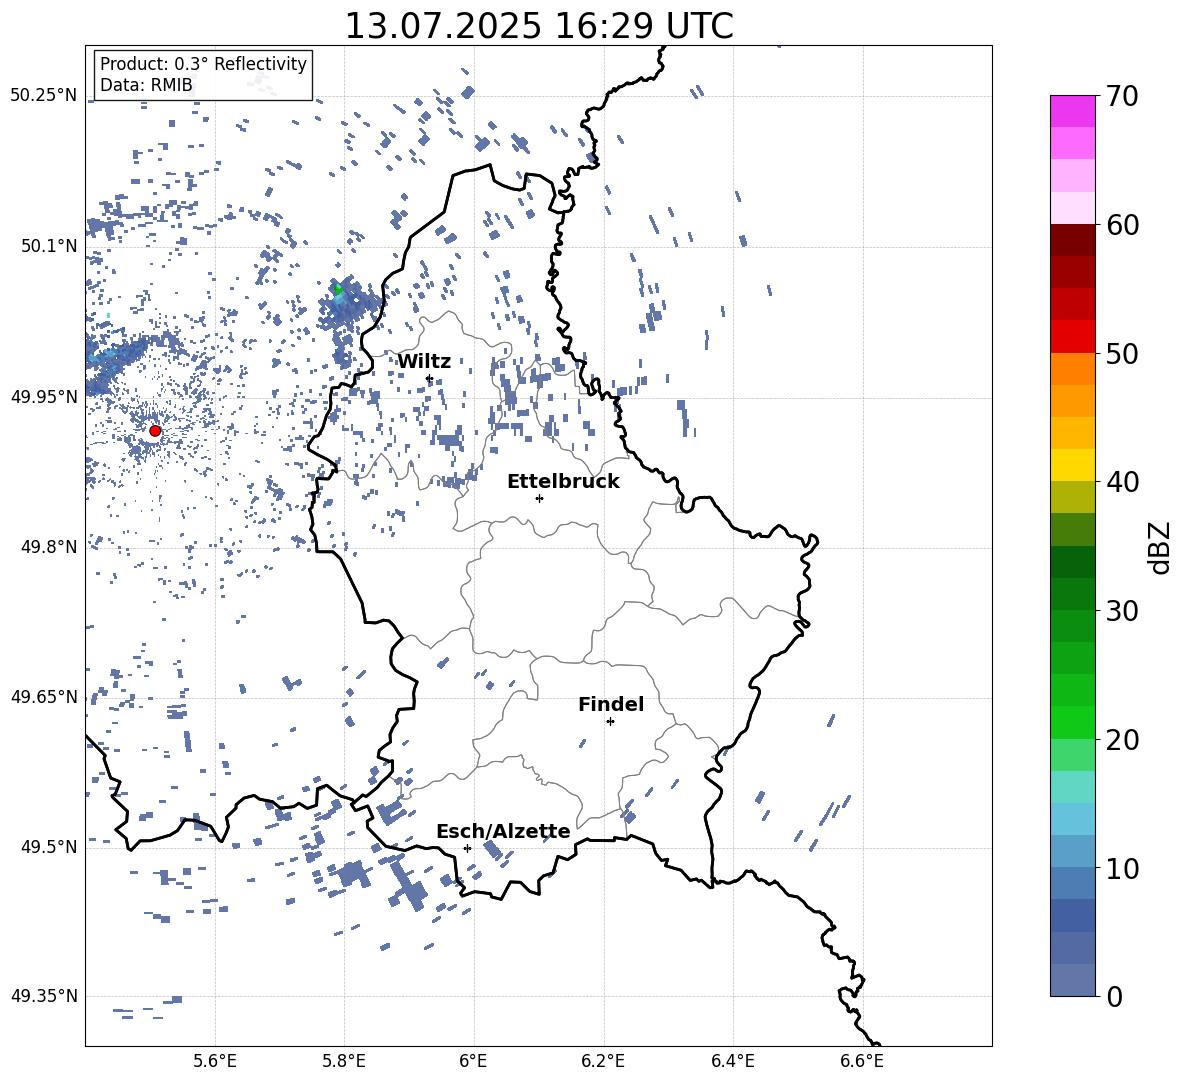
Task: Click the 6°E longitude label
Action: tap(473, 1062)
